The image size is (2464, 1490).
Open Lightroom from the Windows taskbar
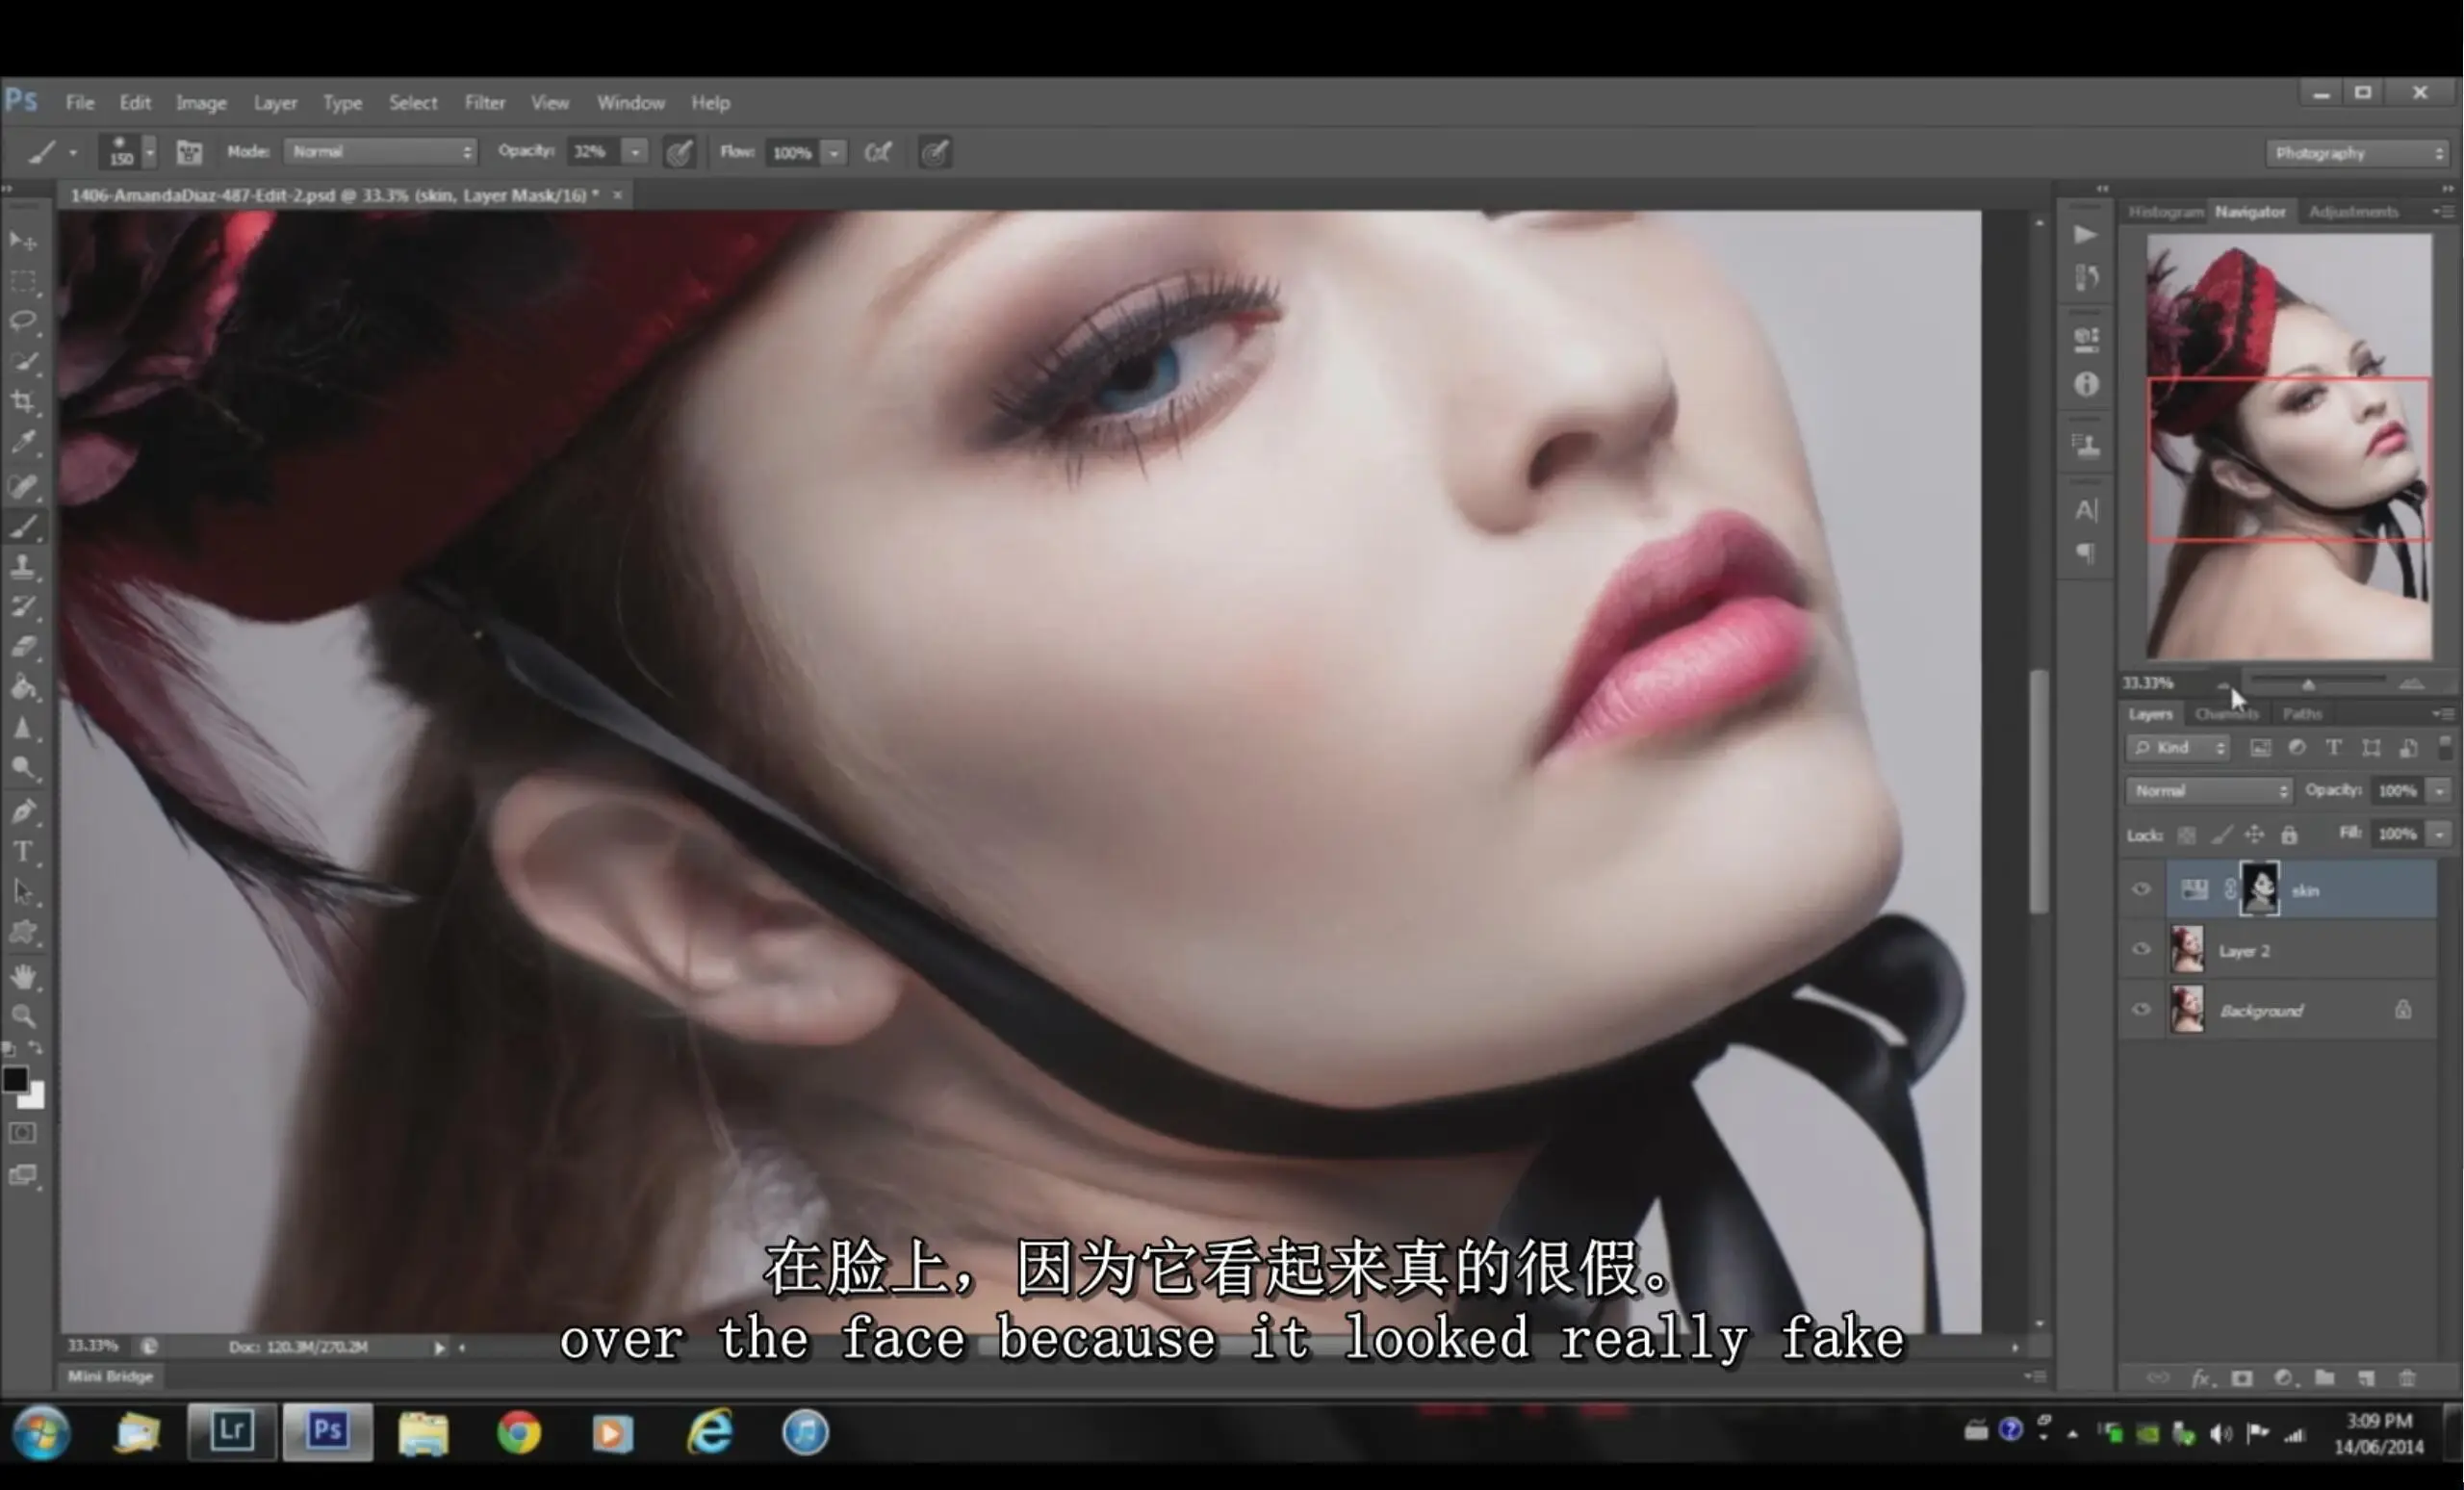pyautogui.click(x=231, y=1431)
